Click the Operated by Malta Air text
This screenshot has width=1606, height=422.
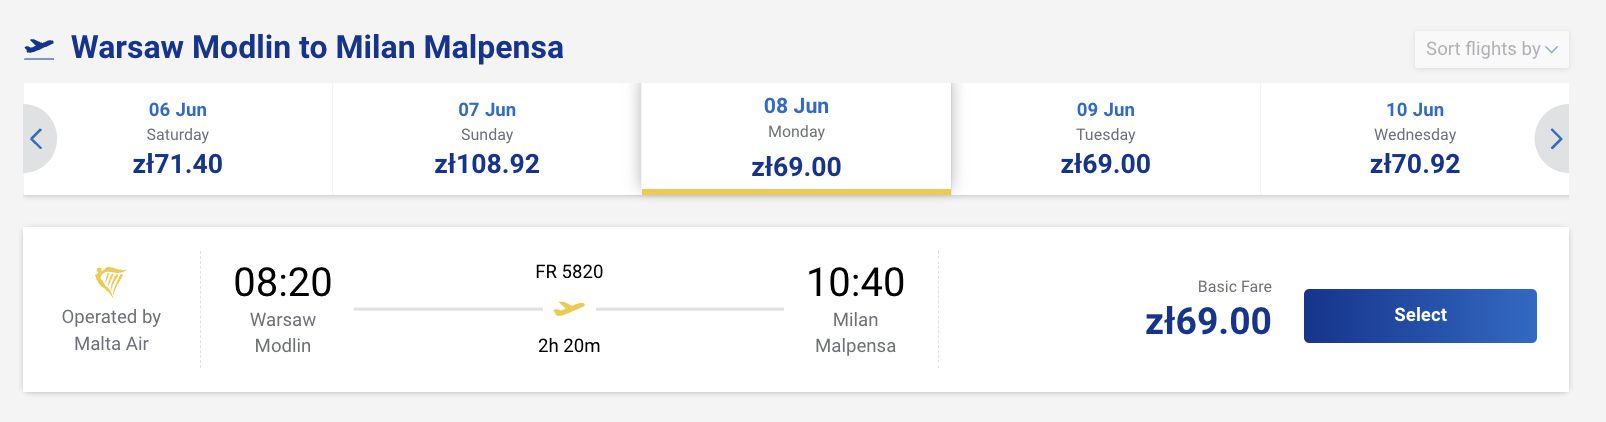[x=111, y=330]
